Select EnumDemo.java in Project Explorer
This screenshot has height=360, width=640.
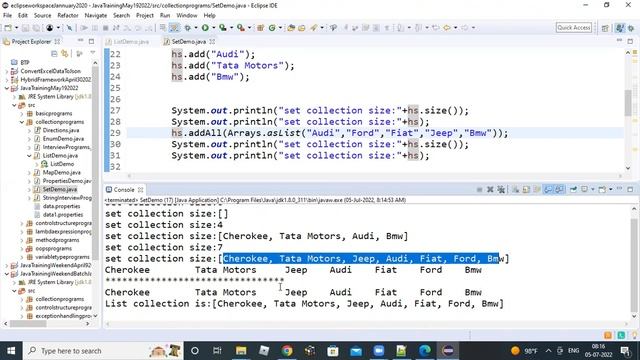point(63,139)
